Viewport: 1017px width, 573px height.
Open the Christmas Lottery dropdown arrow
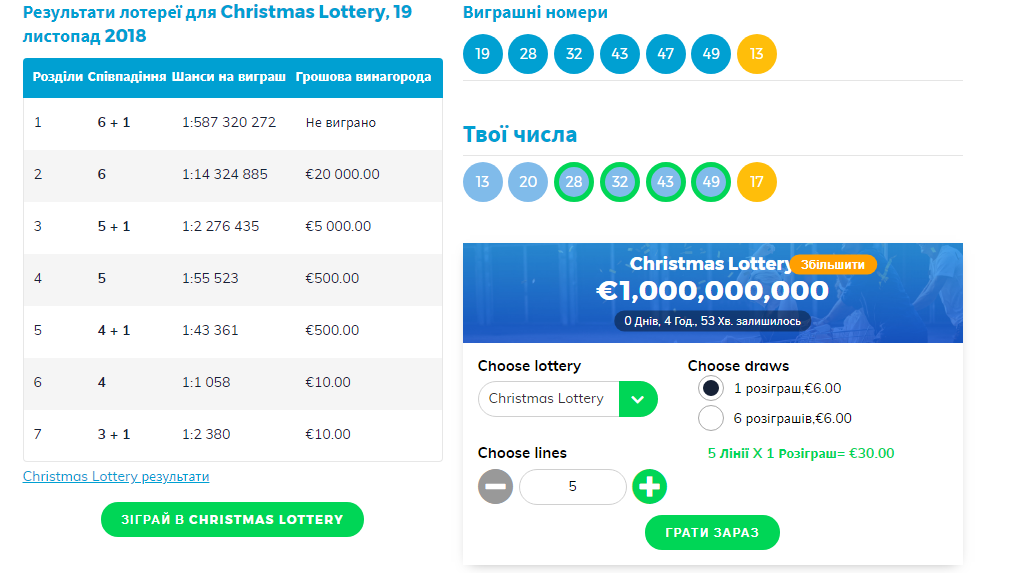pyautogui.click(x=638, y=399)
